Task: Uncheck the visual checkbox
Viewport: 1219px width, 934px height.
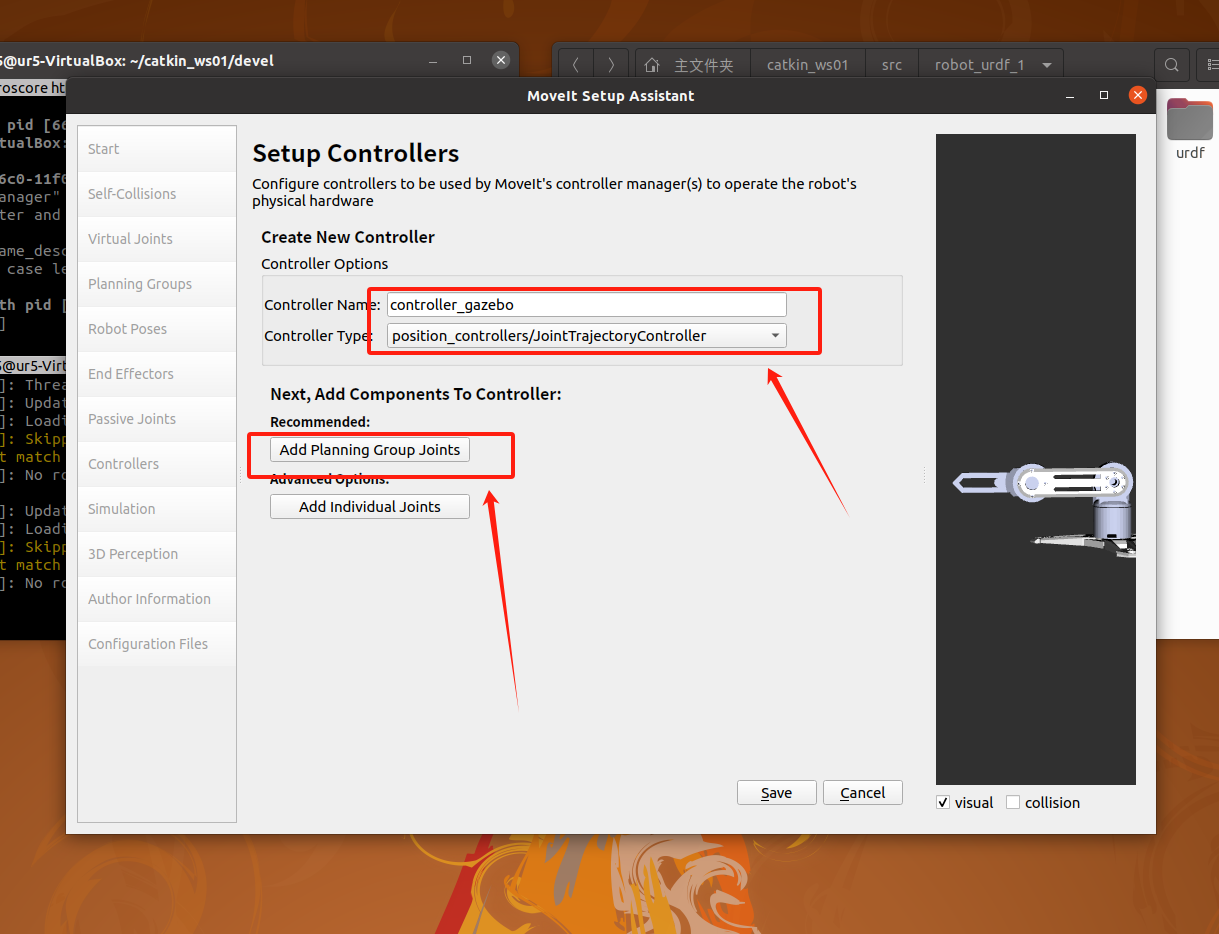Action: click(943, 802)
